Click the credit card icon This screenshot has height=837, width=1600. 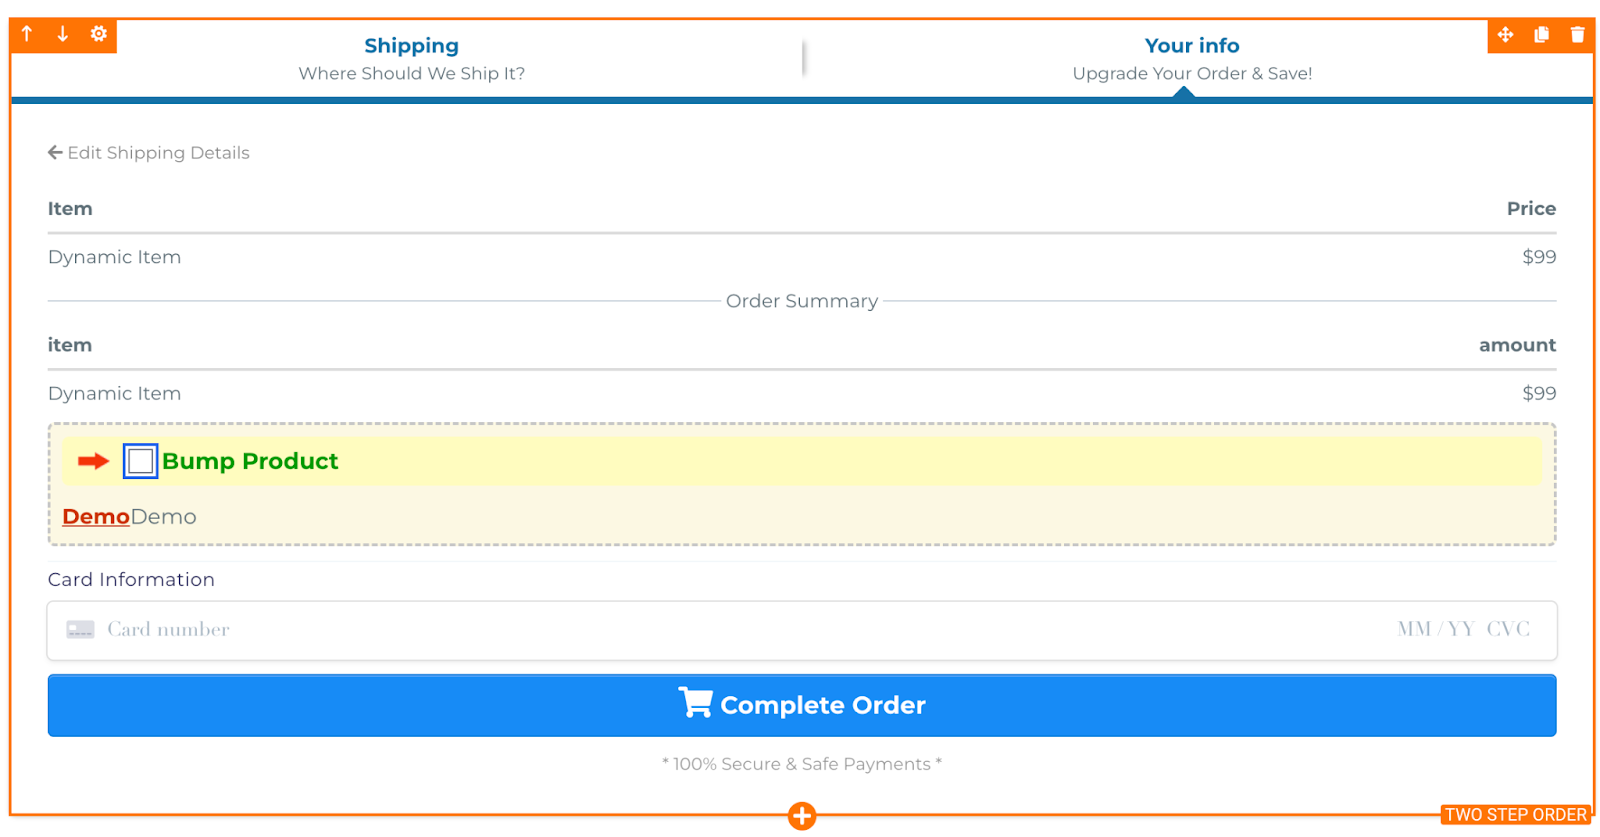coord(80,630)
